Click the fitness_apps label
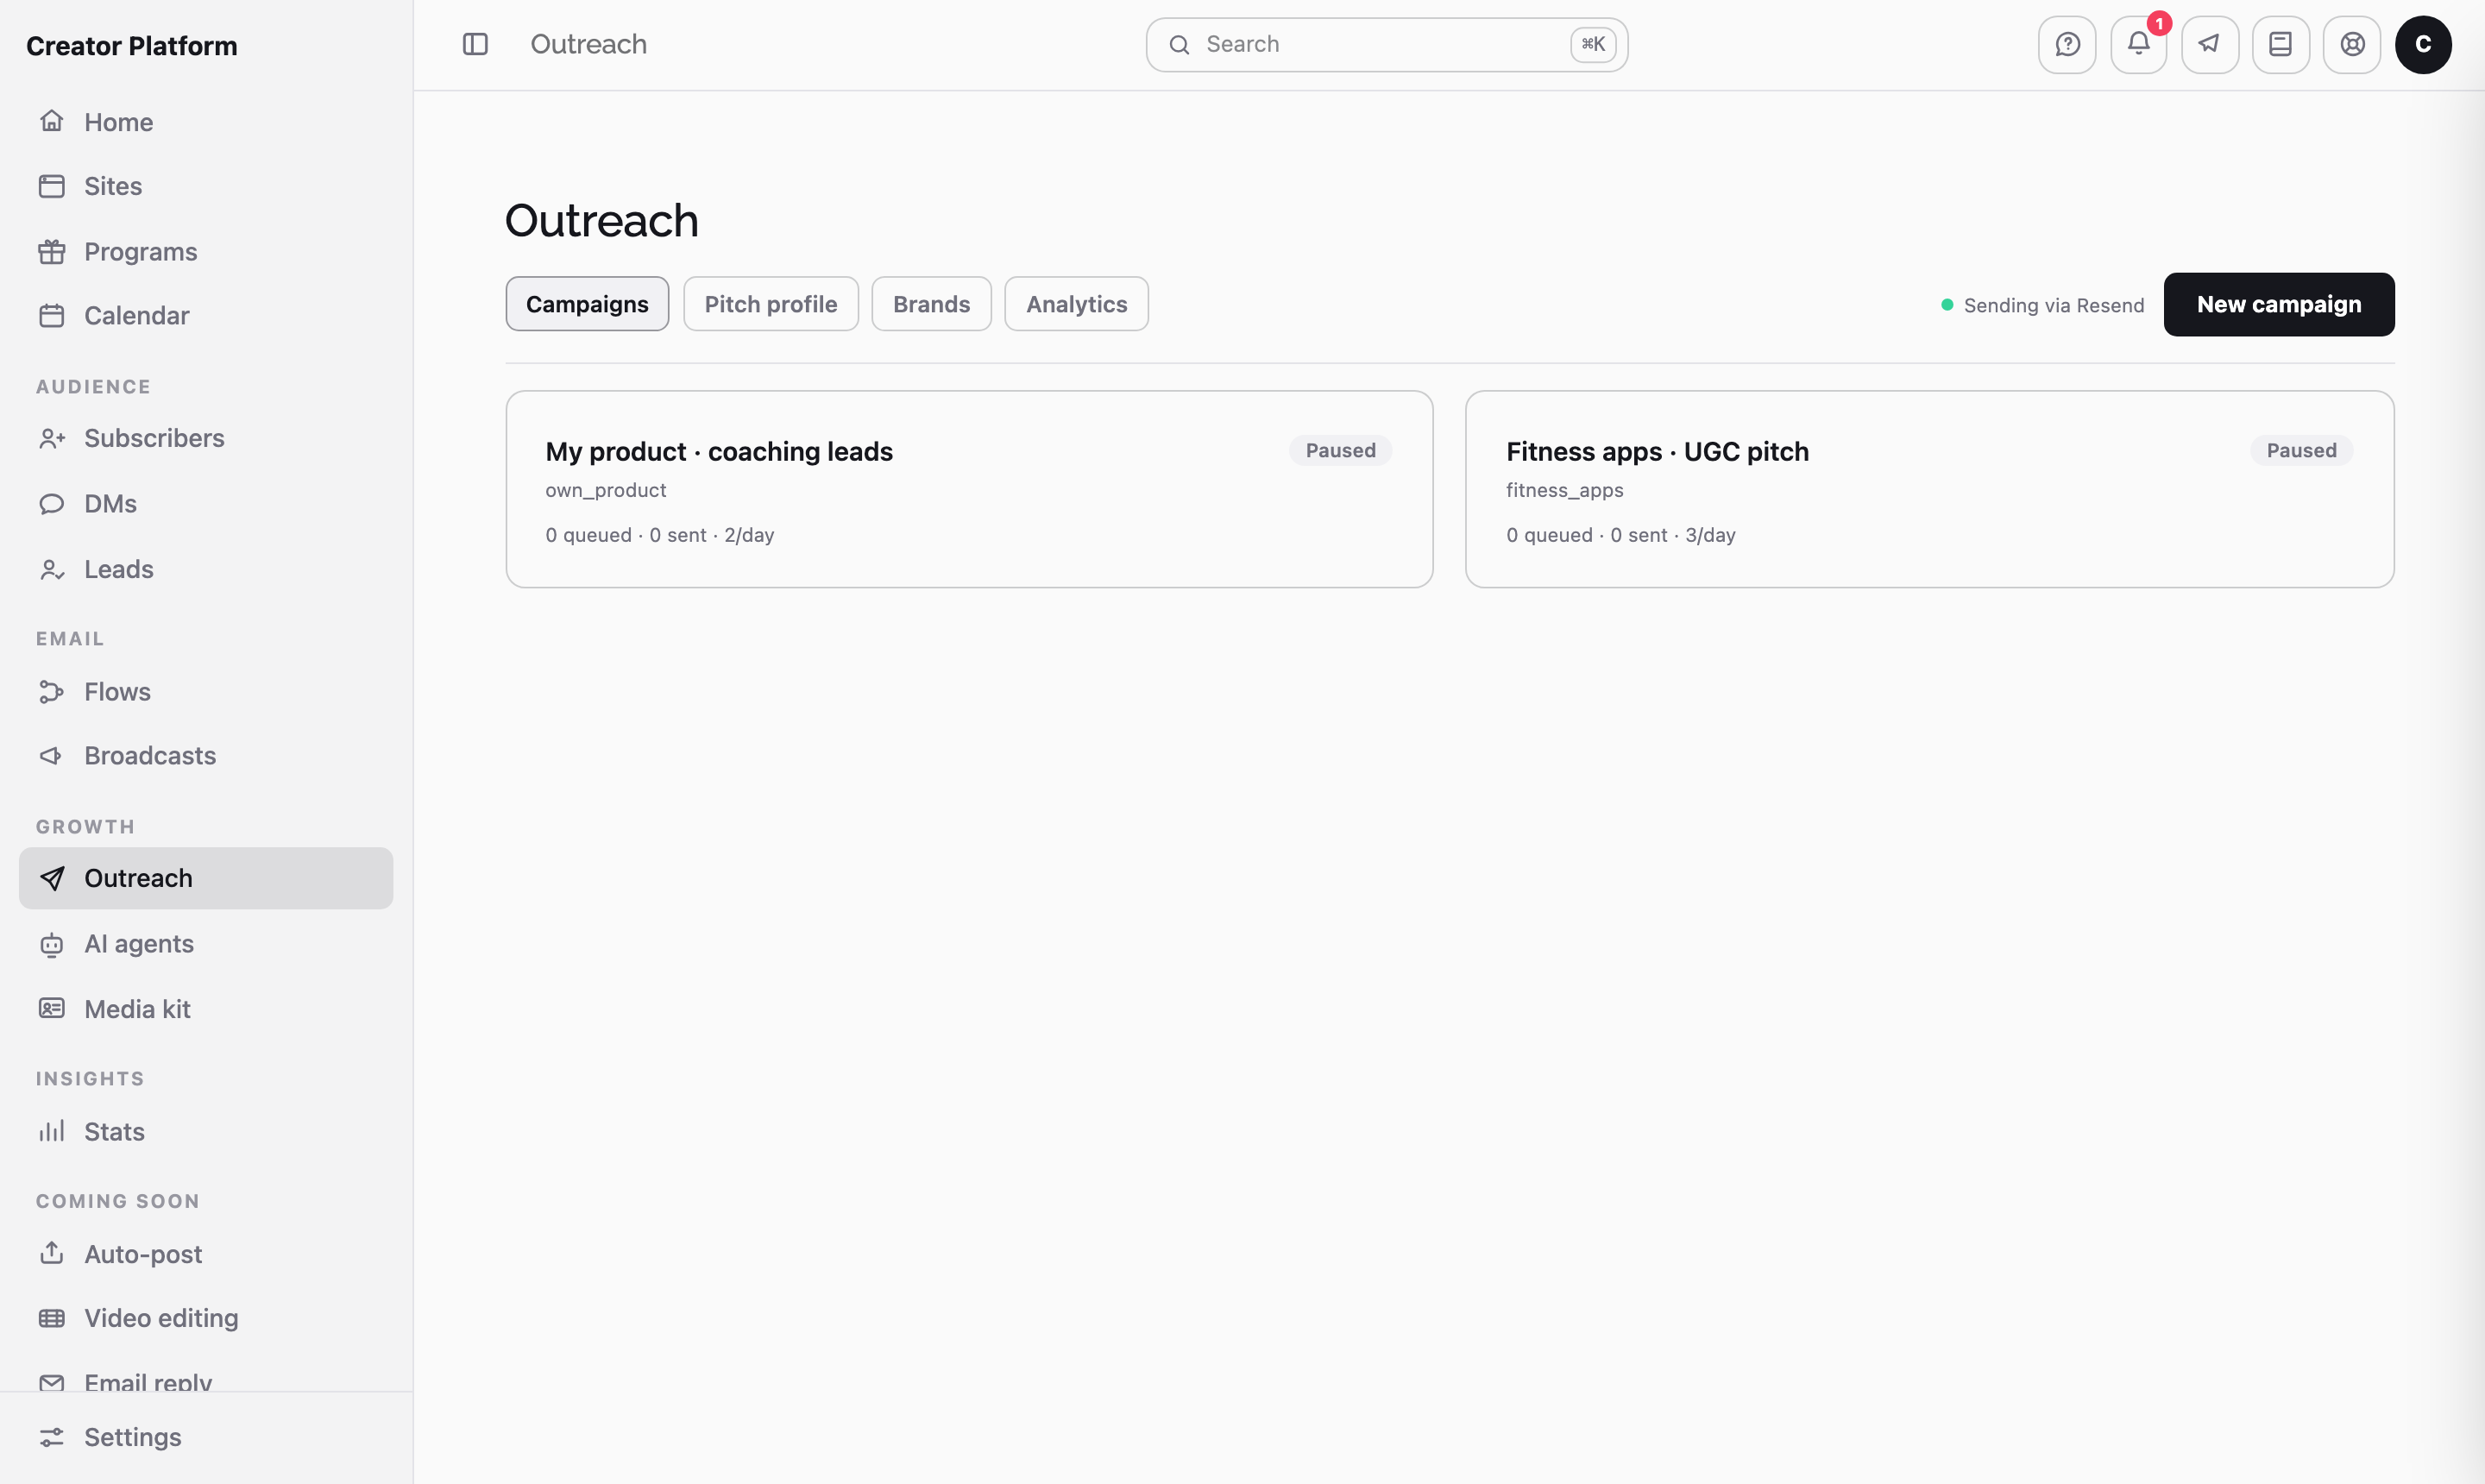 click(x=1564, y=490)
